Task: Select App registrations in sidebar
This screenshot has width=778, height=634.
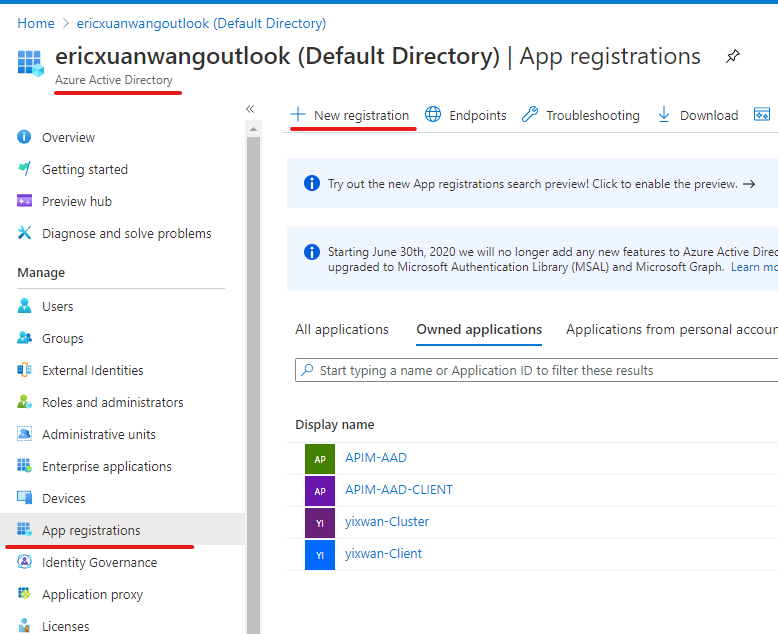Action: click(x=123, y=529)
